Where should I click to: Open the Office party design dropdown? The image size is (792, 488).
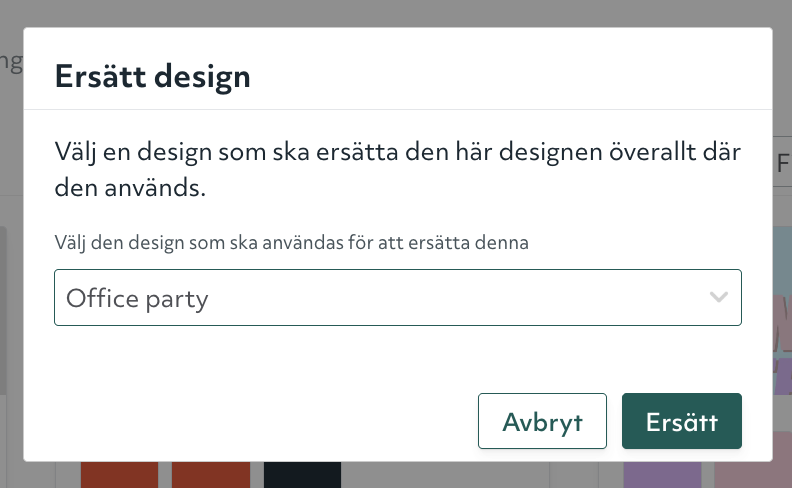tap(397, 297)
